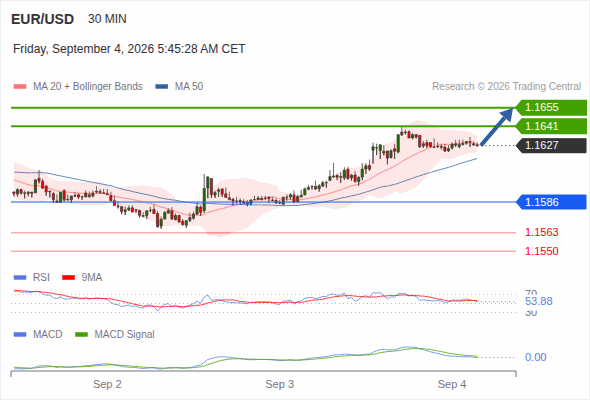Click the Sep 4 date axis label
The image size is (590, 400).
click(452, 384)
